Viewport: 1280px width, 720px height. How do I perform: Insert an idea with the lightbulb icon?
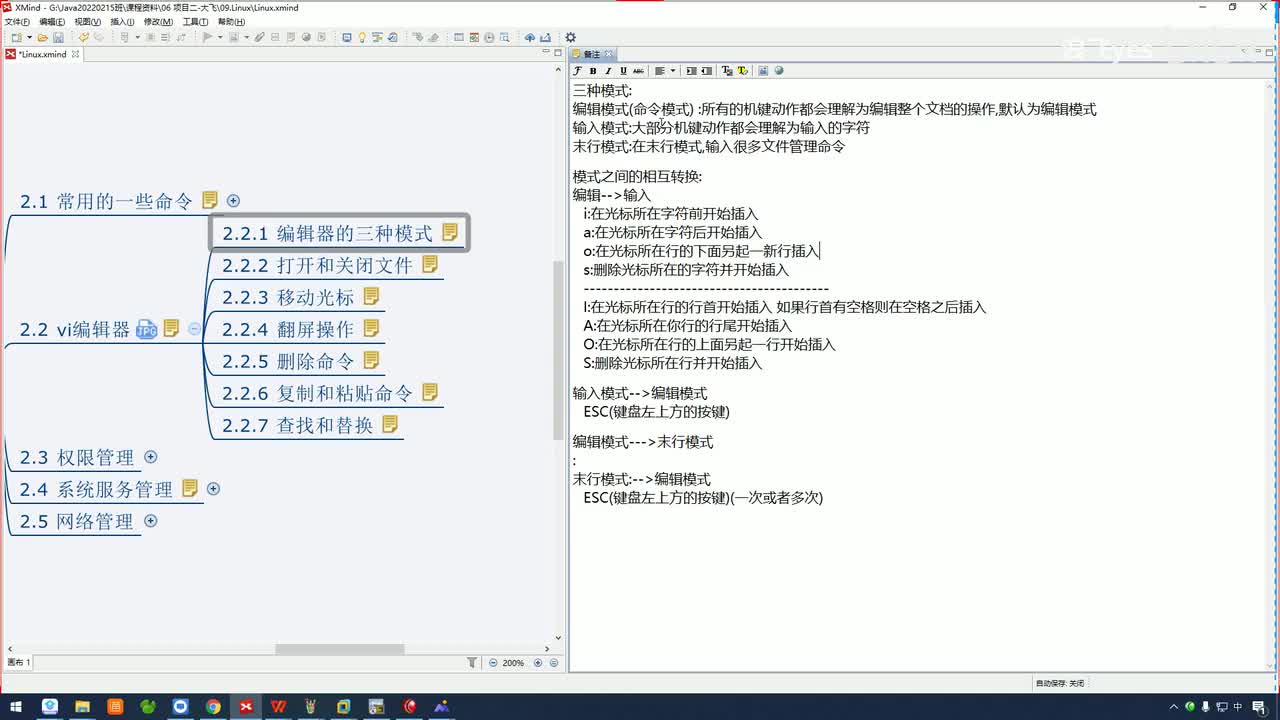click(x=362, y=38)
